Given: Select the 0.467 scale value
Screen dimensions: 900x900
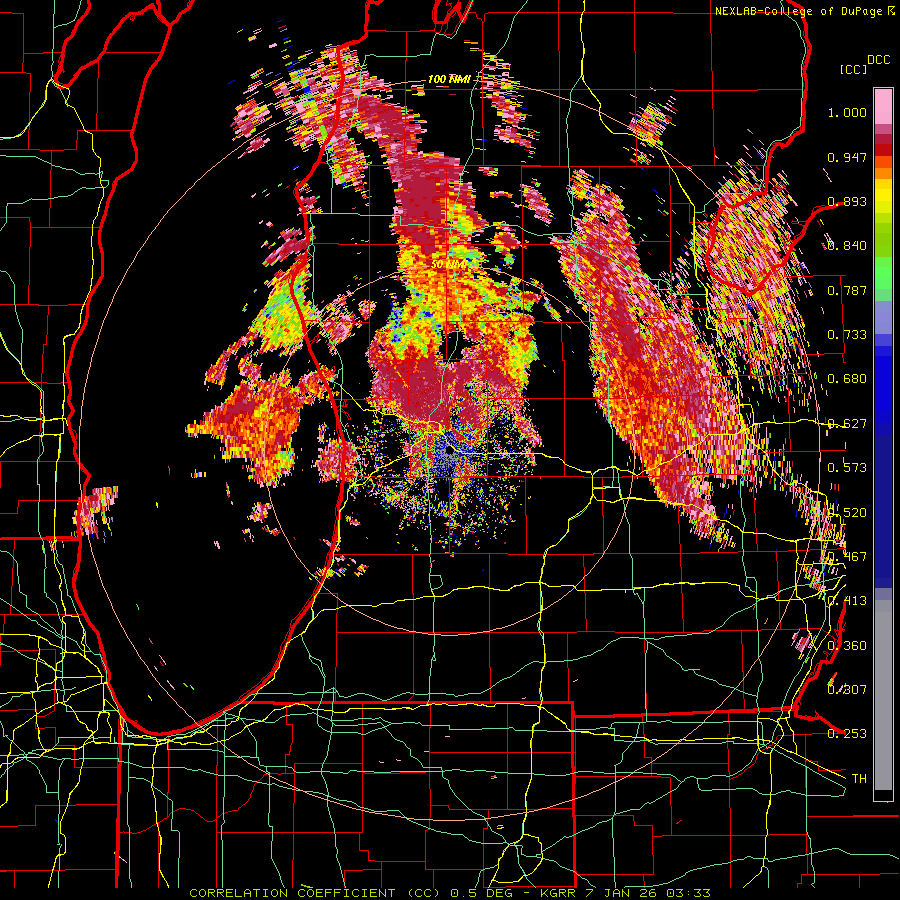Looking at the screenshot, I should coord(847,557).
